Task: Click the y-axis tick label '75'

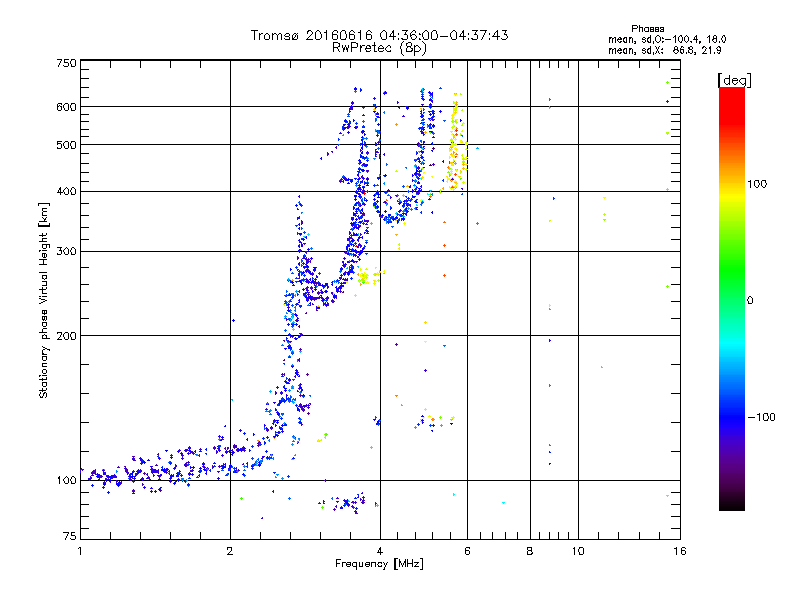Action: [70, 536]
